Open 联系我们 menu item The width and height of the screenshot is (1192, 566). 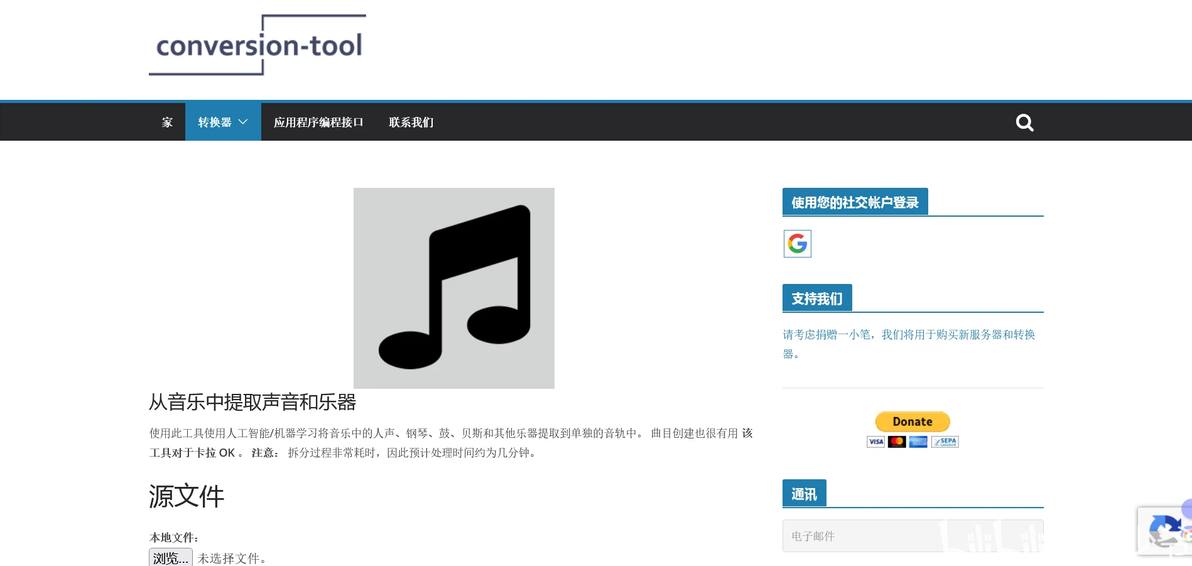[x=411, y=122]
